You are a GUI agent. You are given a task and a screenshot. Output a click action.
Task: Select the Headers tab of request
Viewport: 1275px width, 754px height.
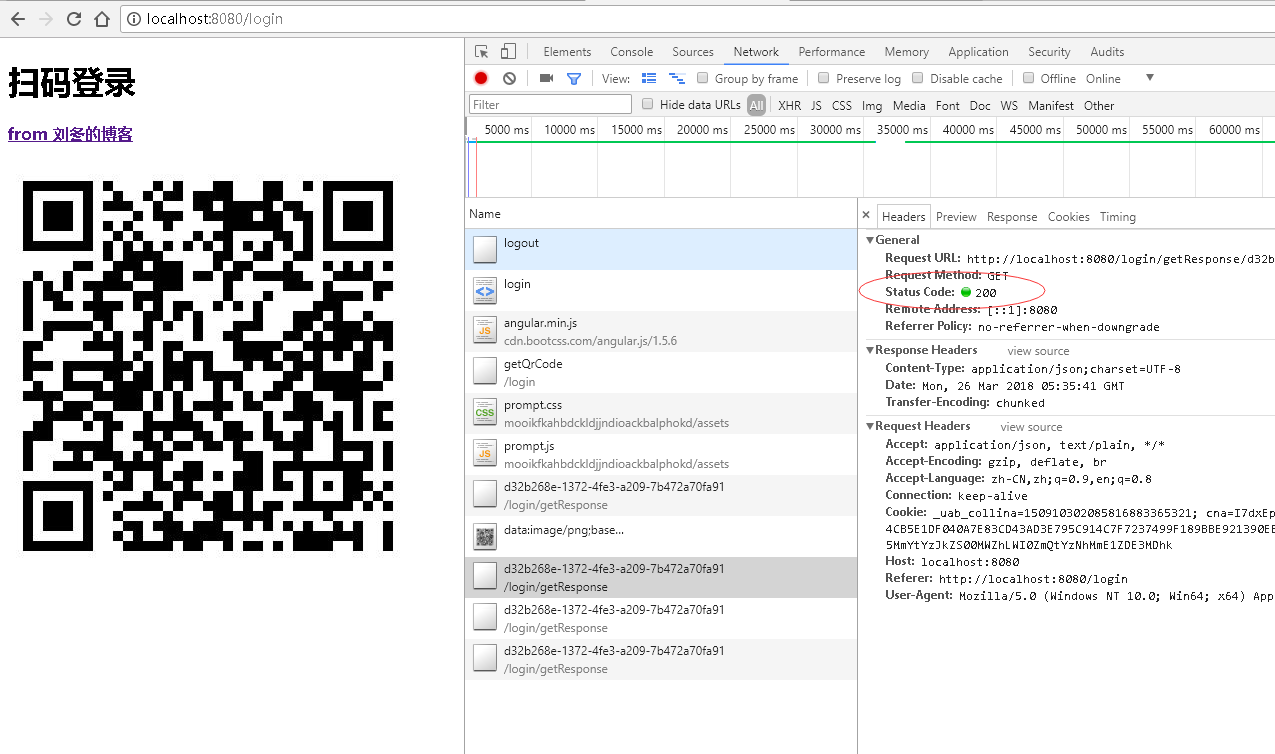pos(904,217)
